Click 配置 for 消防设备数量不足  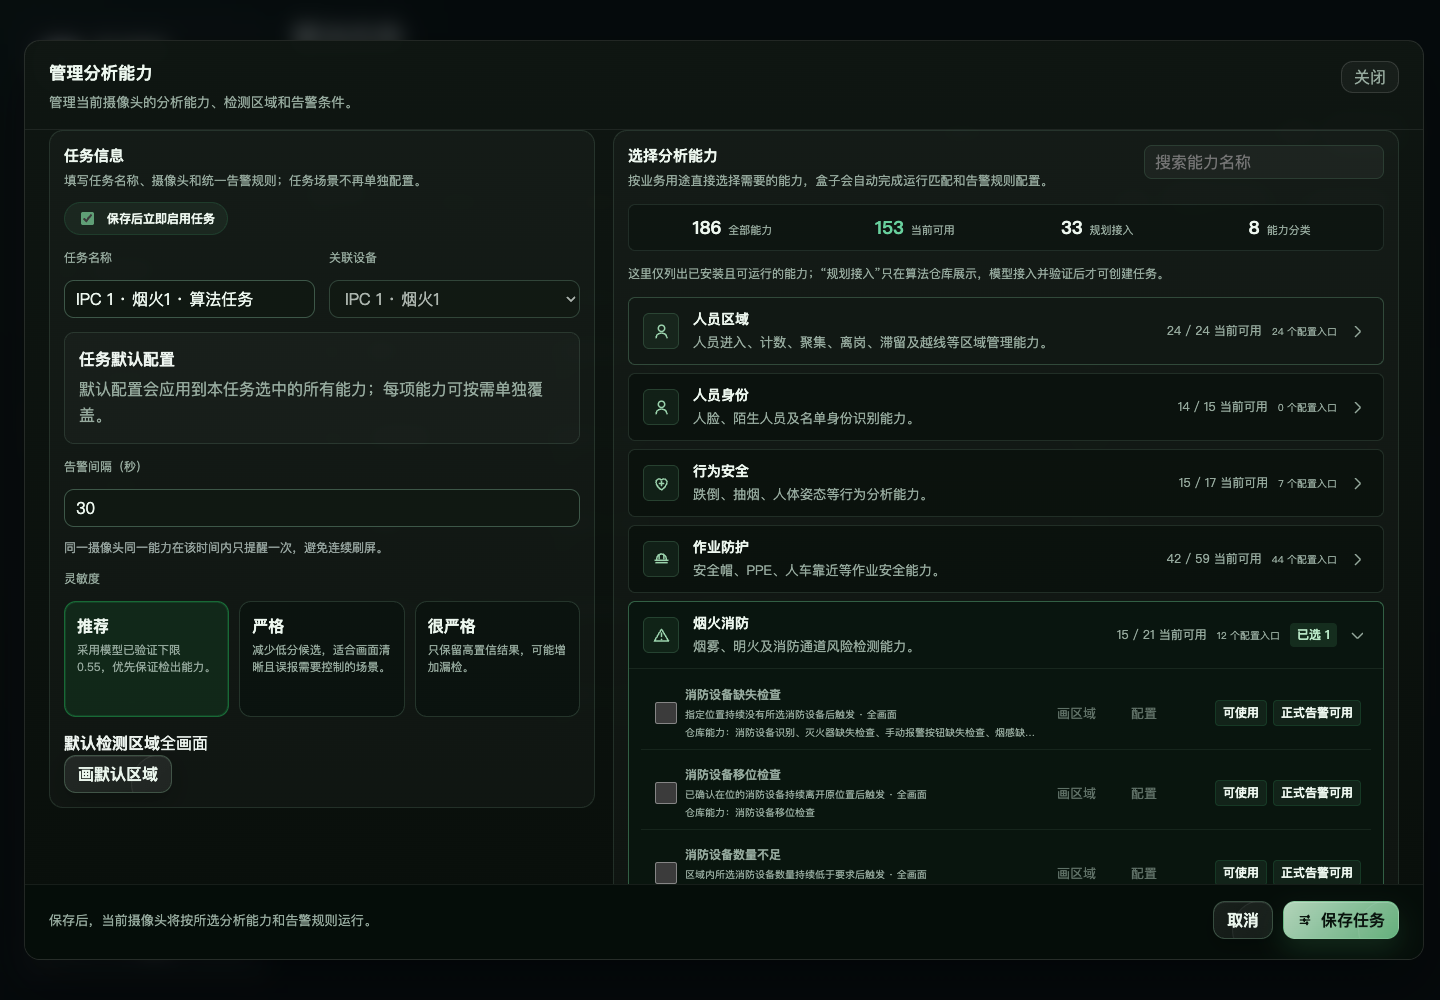(x=1144, y=873)
